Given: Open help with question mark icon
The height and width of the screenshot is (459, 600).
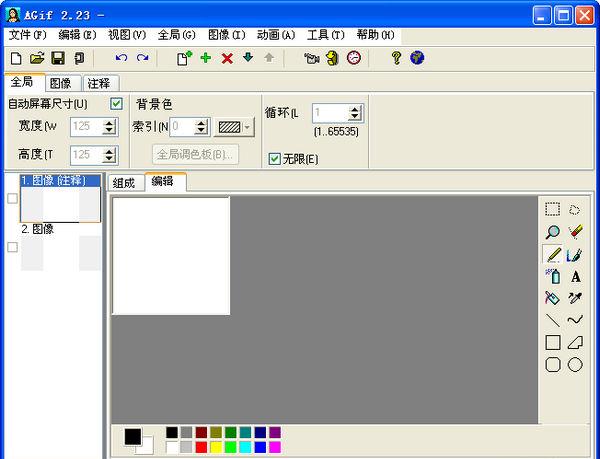Looking at the screenshot, I should tap(396, 58).
